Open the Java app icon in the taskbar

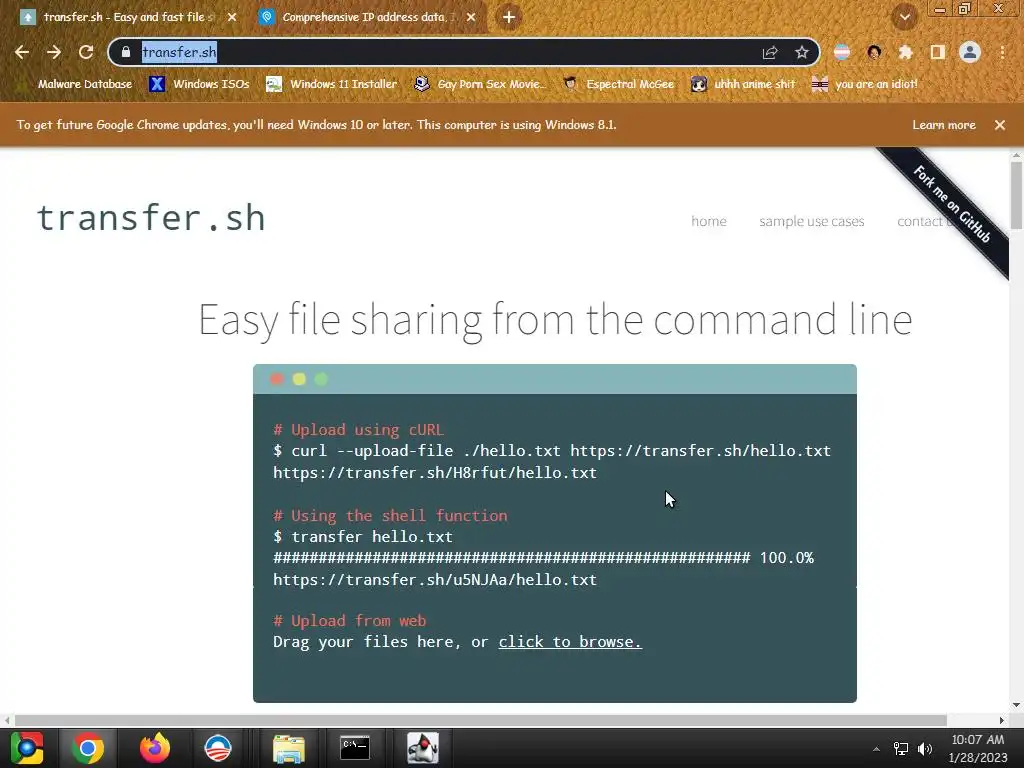(423, 748)
